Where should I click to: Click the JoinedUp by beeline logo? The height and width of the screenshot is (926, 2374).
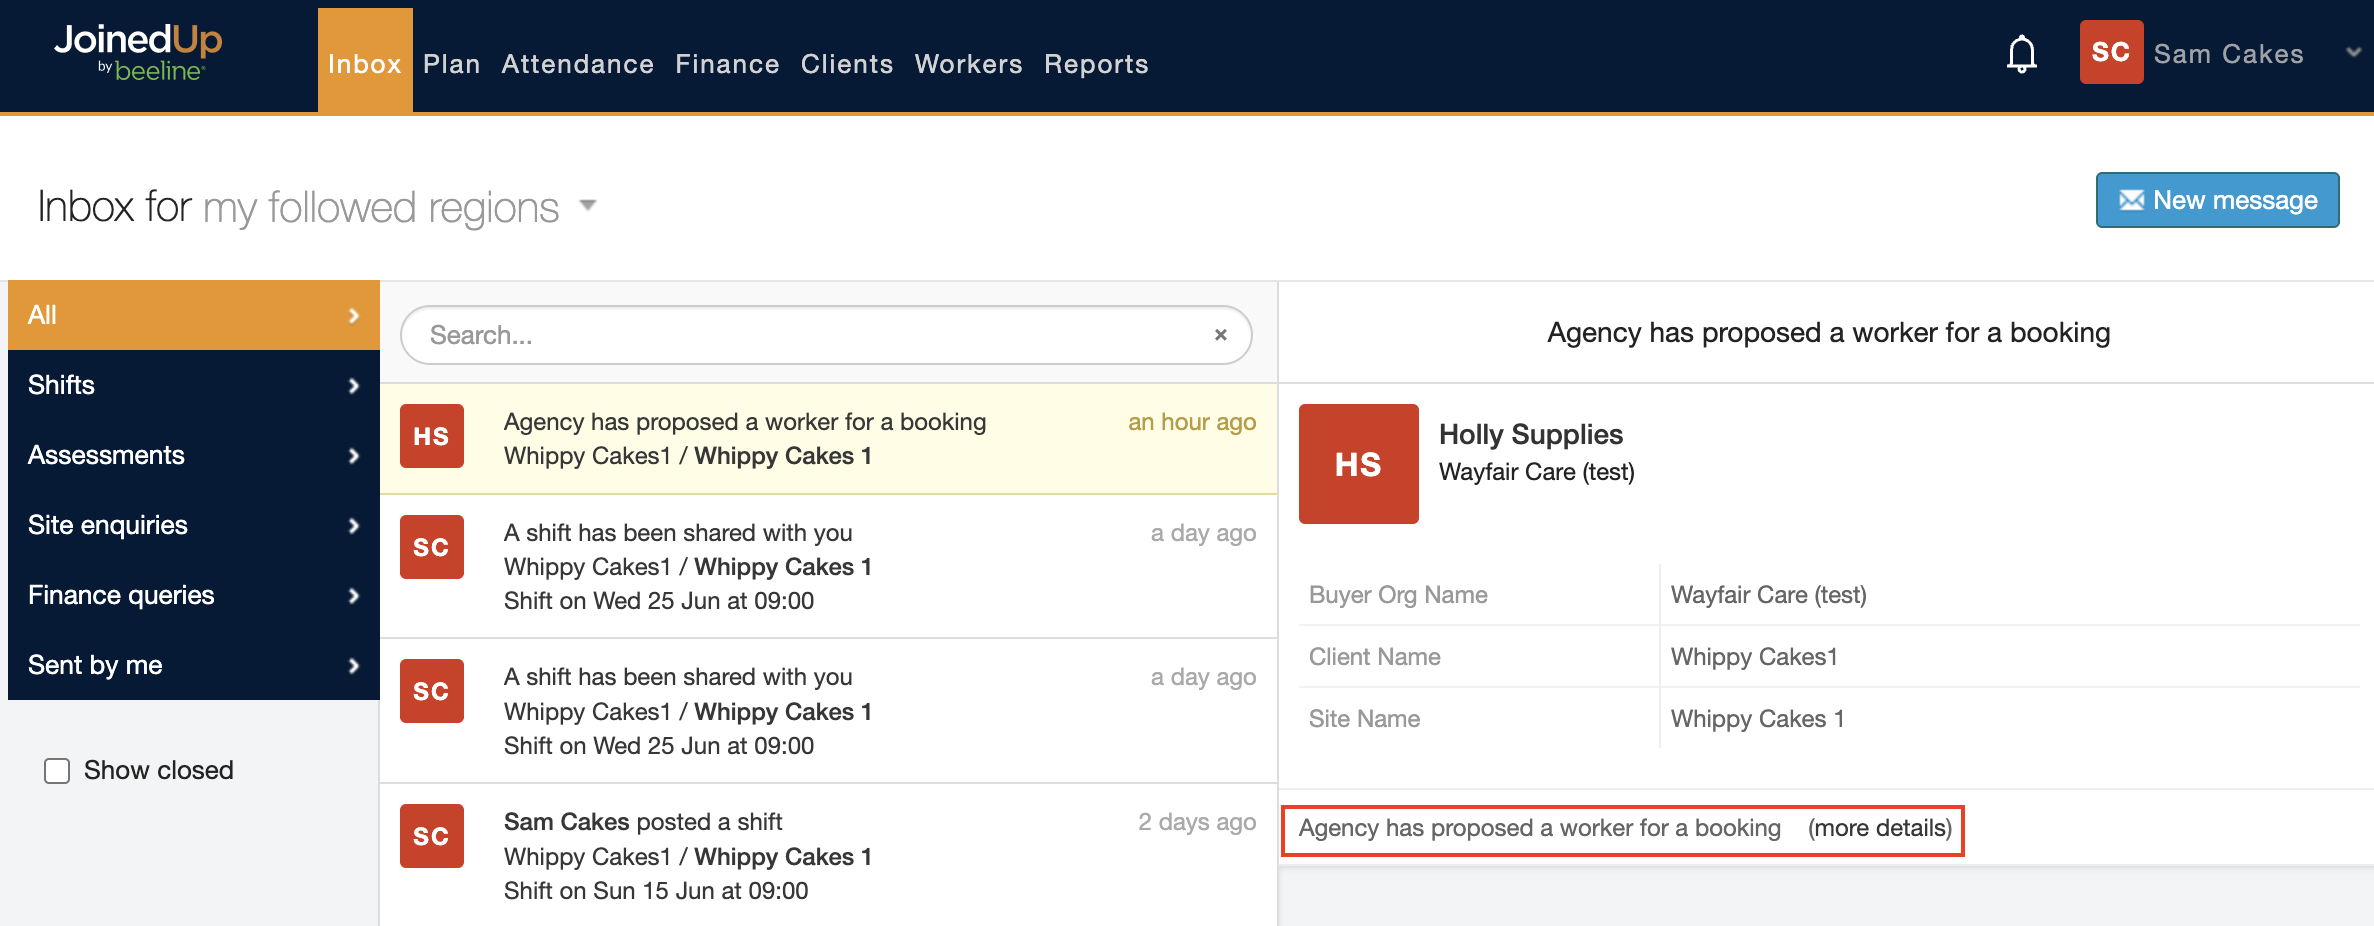tap(138, 52)
